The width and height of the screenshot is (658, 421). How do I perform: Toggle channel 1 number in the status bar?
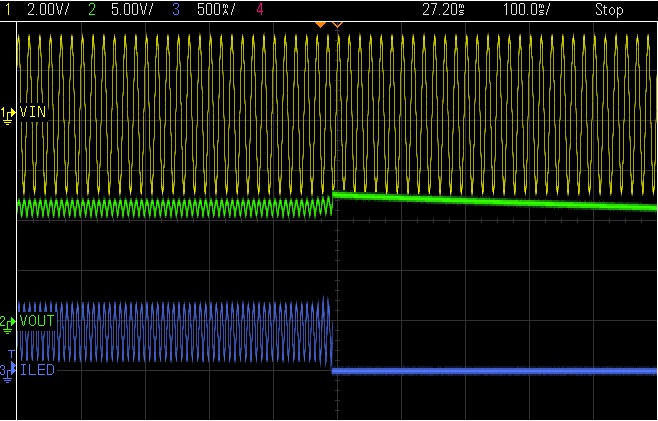[x=9, y=10]
